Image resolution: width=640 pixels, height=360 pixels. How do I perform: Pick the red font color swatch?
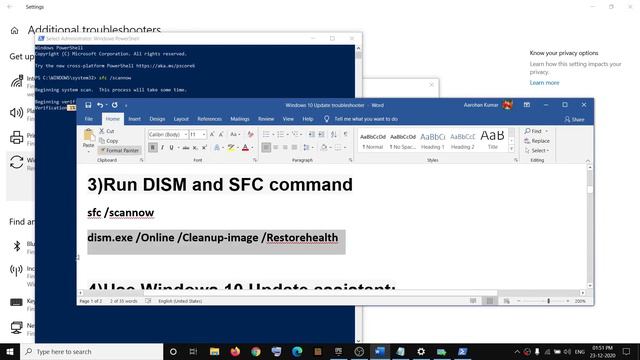[245, 147]
